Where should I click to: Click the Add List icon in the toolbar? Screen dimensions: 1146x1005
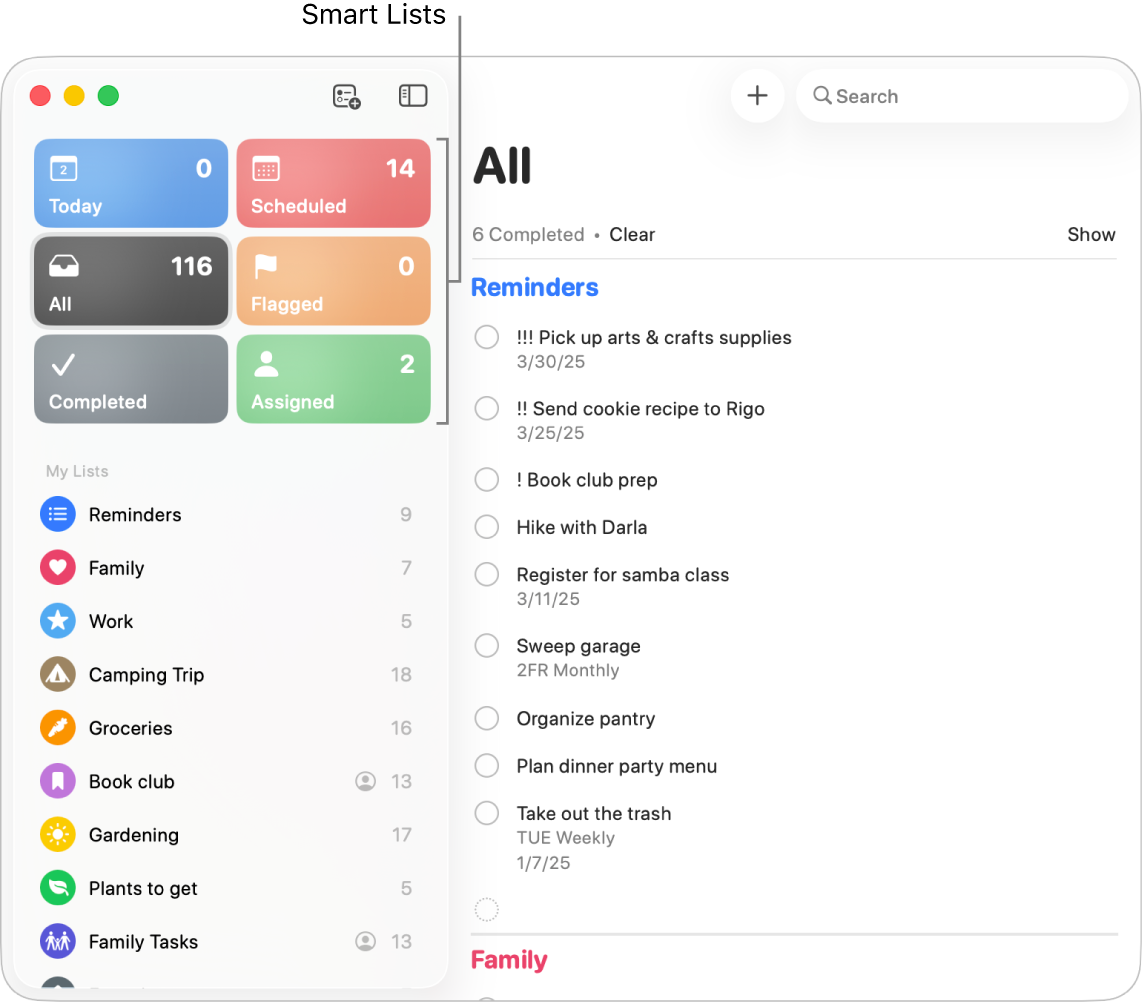(x=345, y=96)
